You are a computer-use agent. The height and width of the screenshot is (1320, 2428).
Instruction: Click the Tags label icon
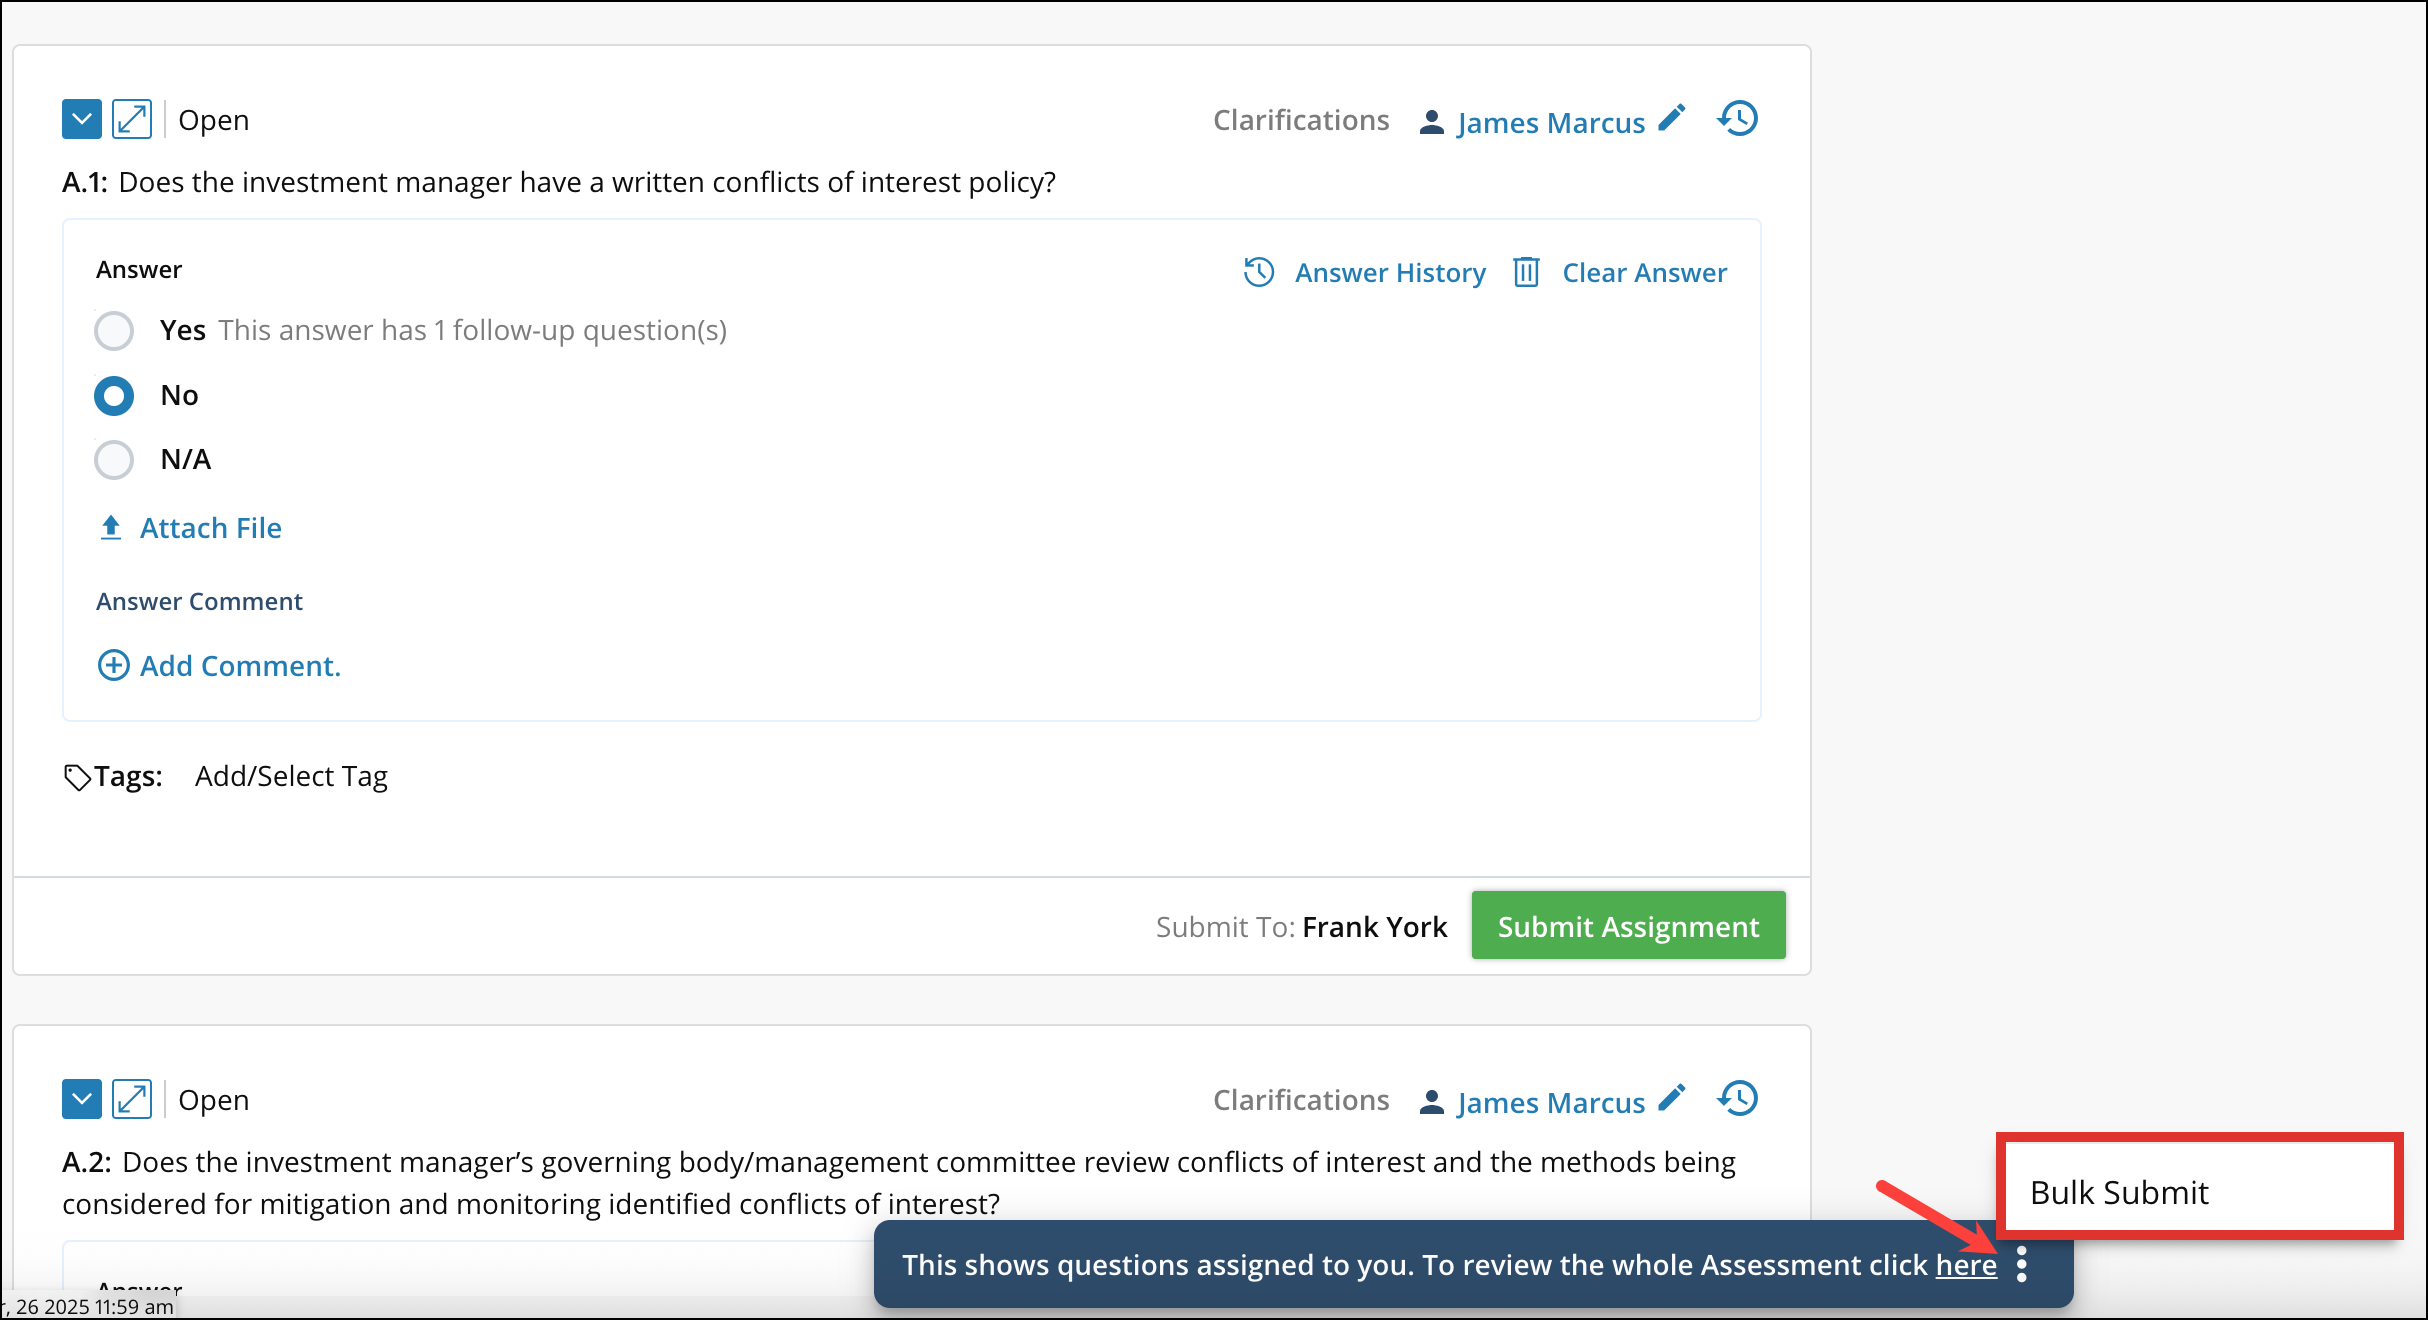tap(78, 776)
